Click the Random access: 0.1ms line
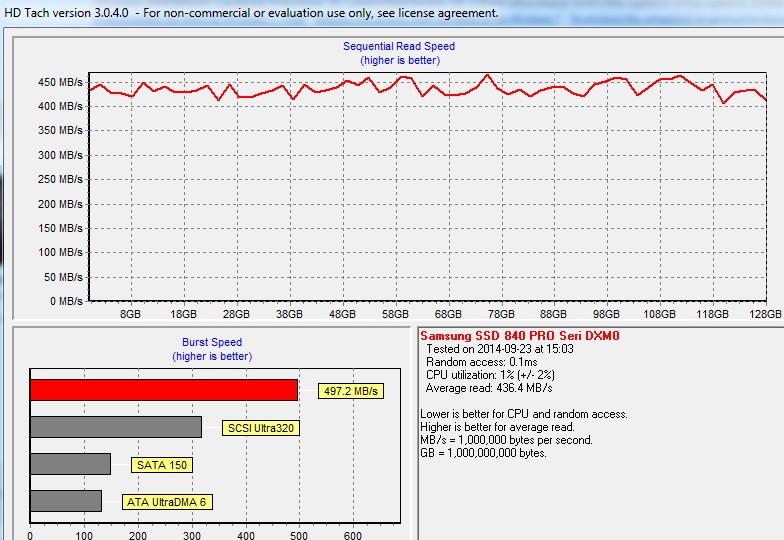This screenshot has height=540, width=784. 482,362
